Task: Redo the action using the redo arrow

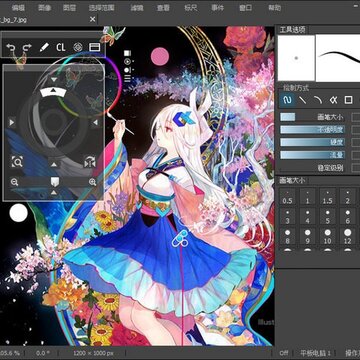Action: (27, 47)
